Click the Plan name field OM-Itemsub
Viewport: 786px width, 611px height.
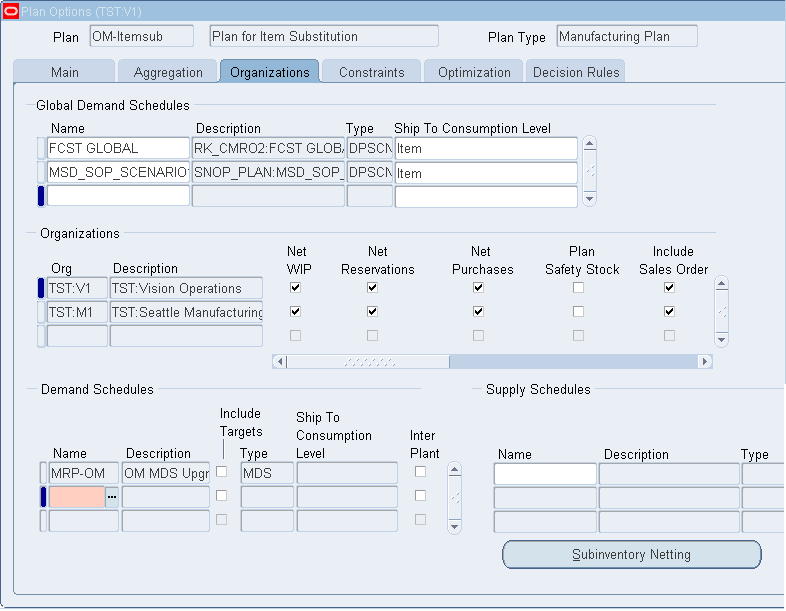[x=141, y=36]
